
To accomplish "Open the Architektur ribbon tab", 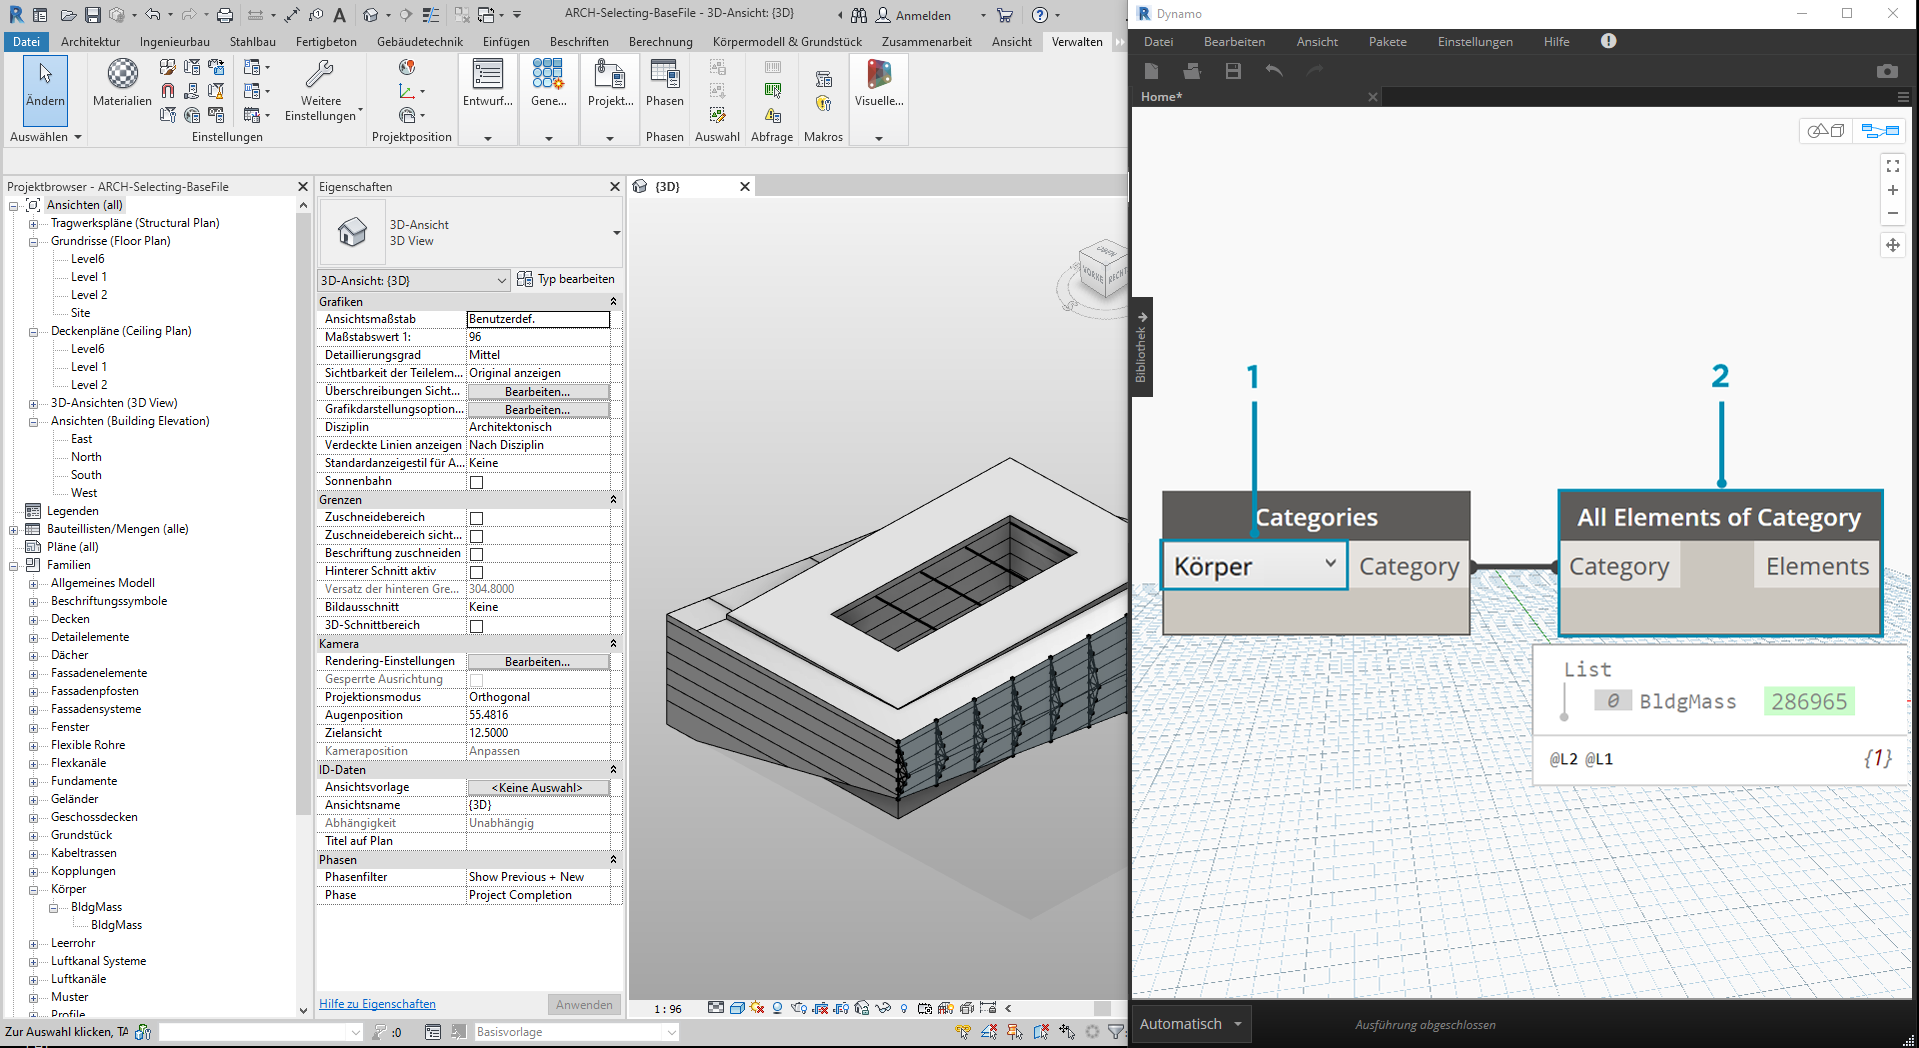I will [90, 42].
